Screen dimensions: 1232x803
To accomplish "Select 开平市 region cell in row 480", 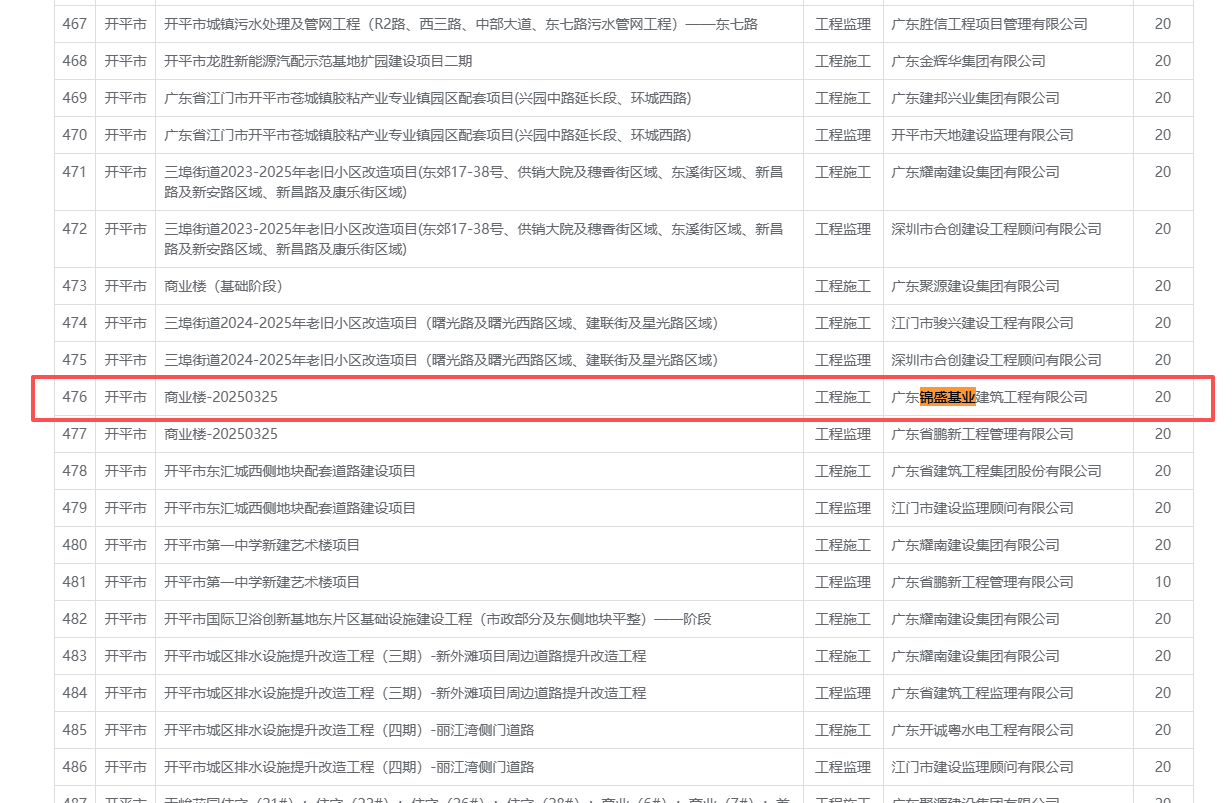I will coord(125,545).
